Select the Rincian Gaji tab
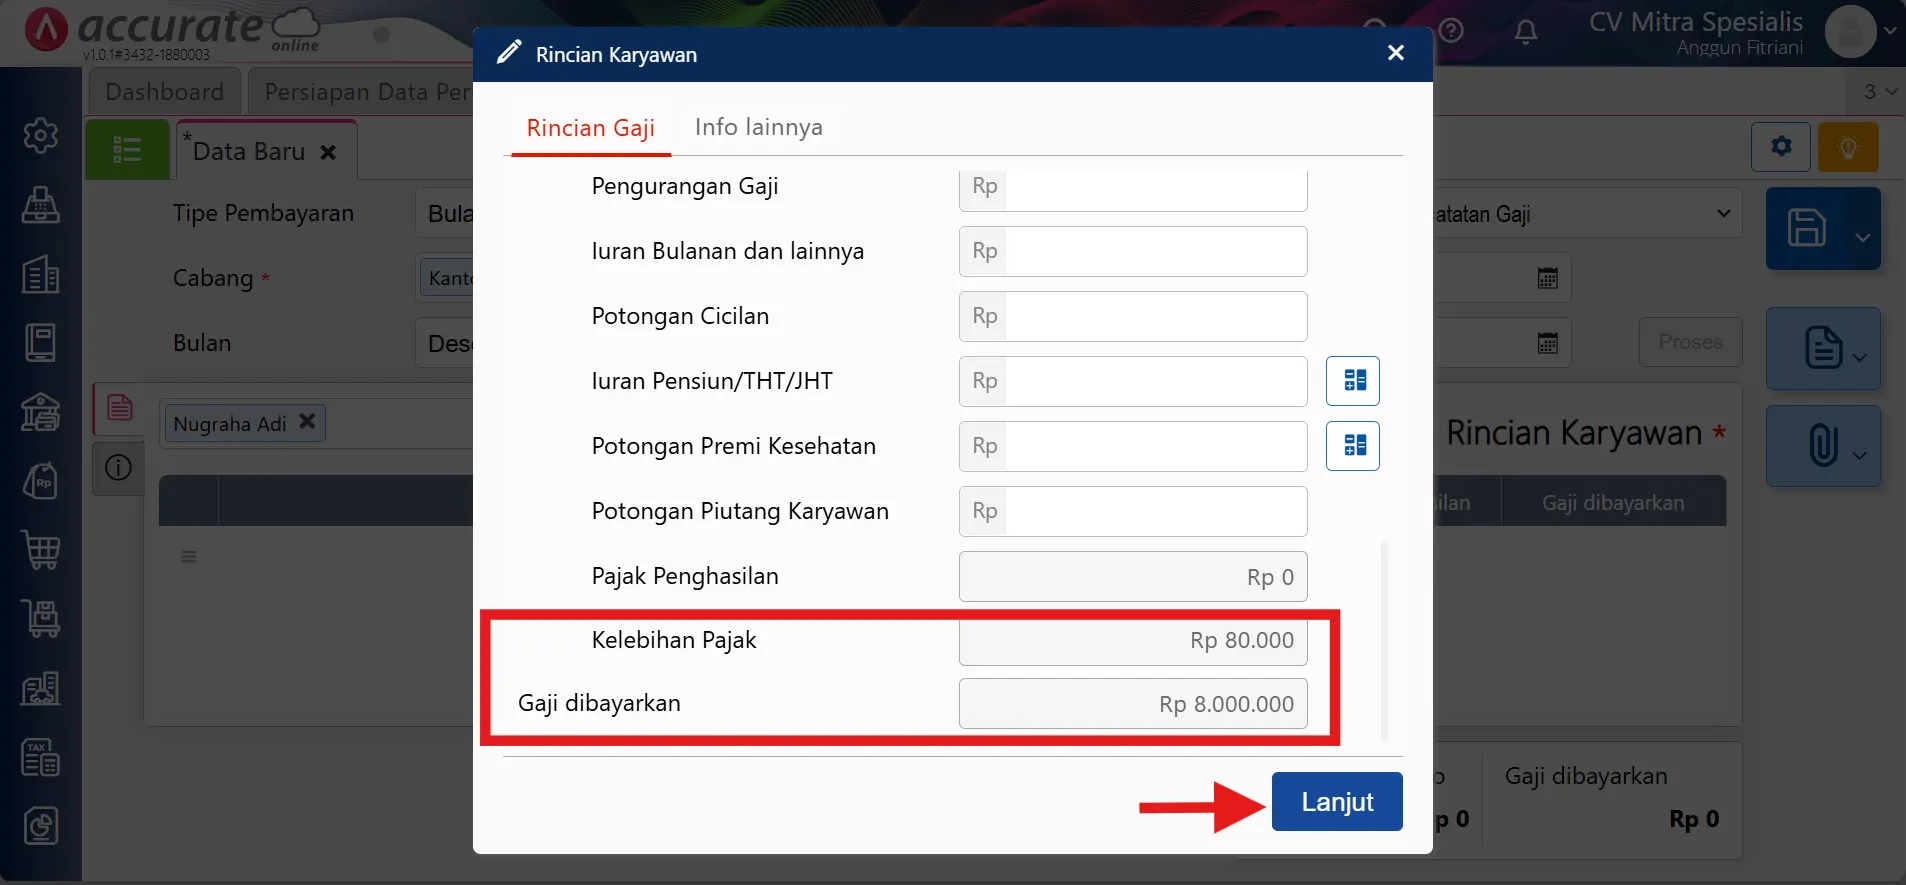Screen dimensions: 1906x885 pos(590,128)
